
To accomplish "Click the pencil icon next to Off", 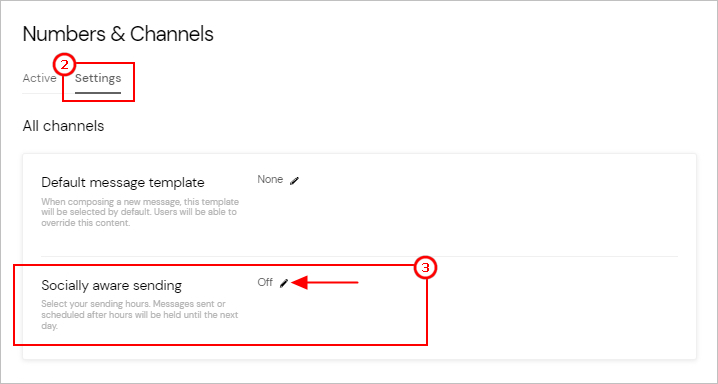I will click(284, 283).
